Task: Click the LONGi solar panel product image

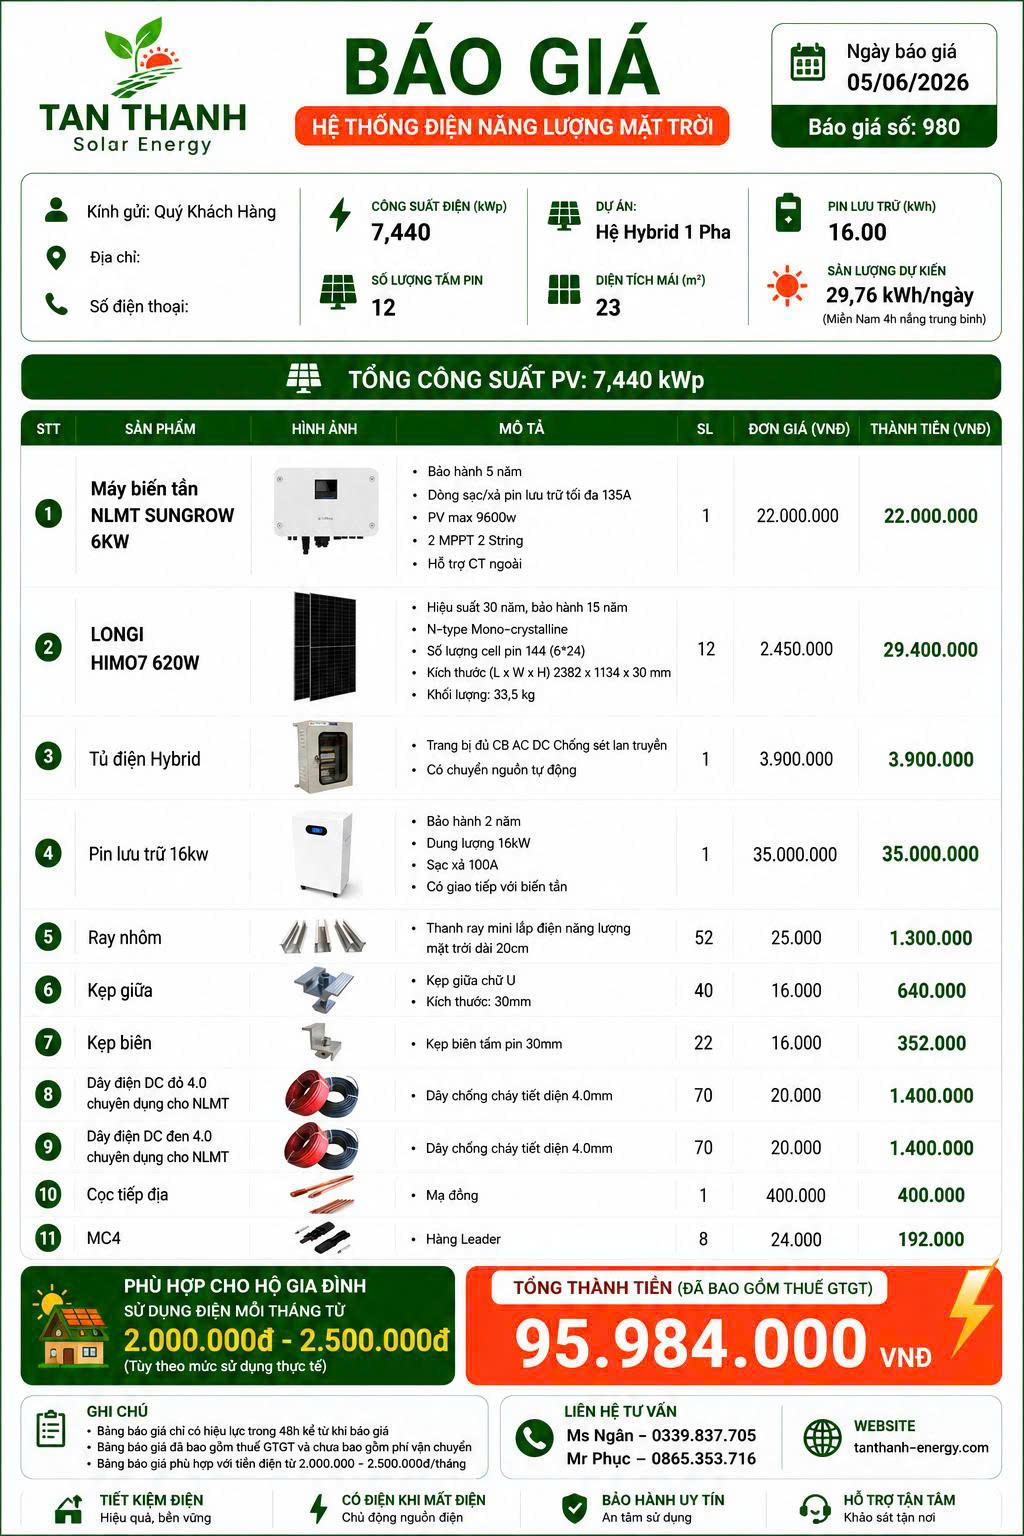Action: tap(324, 646)
